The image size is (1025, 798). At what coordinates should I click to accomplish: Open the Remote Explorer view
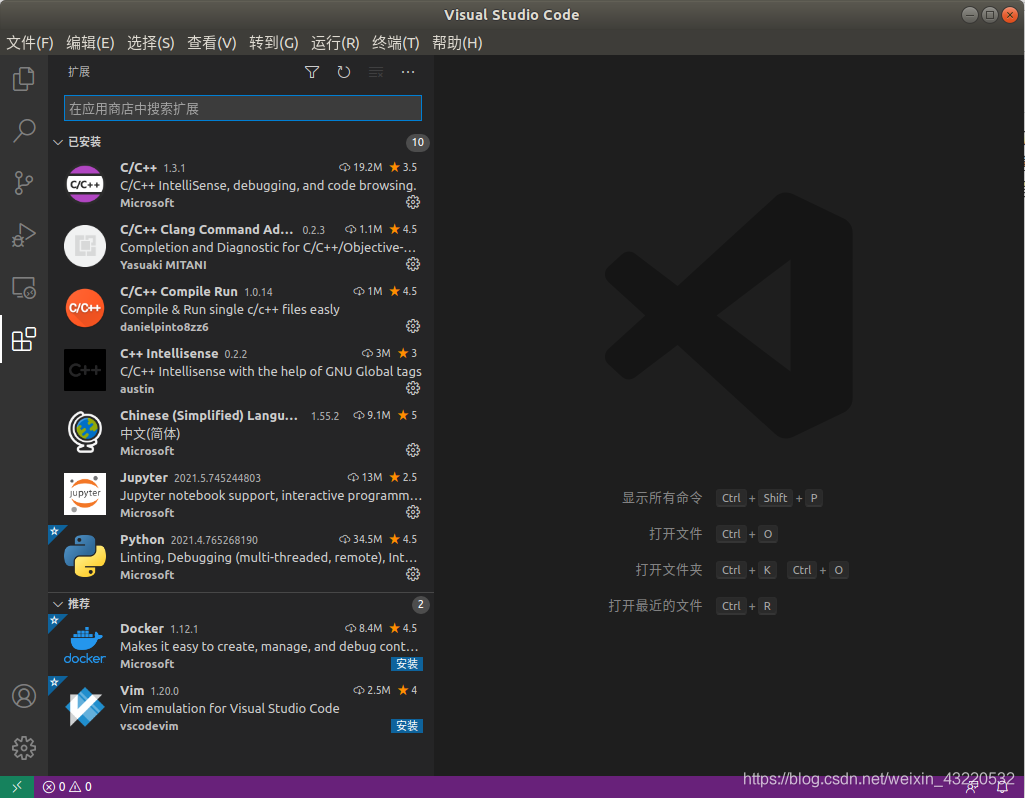click(x=24, y=288)
